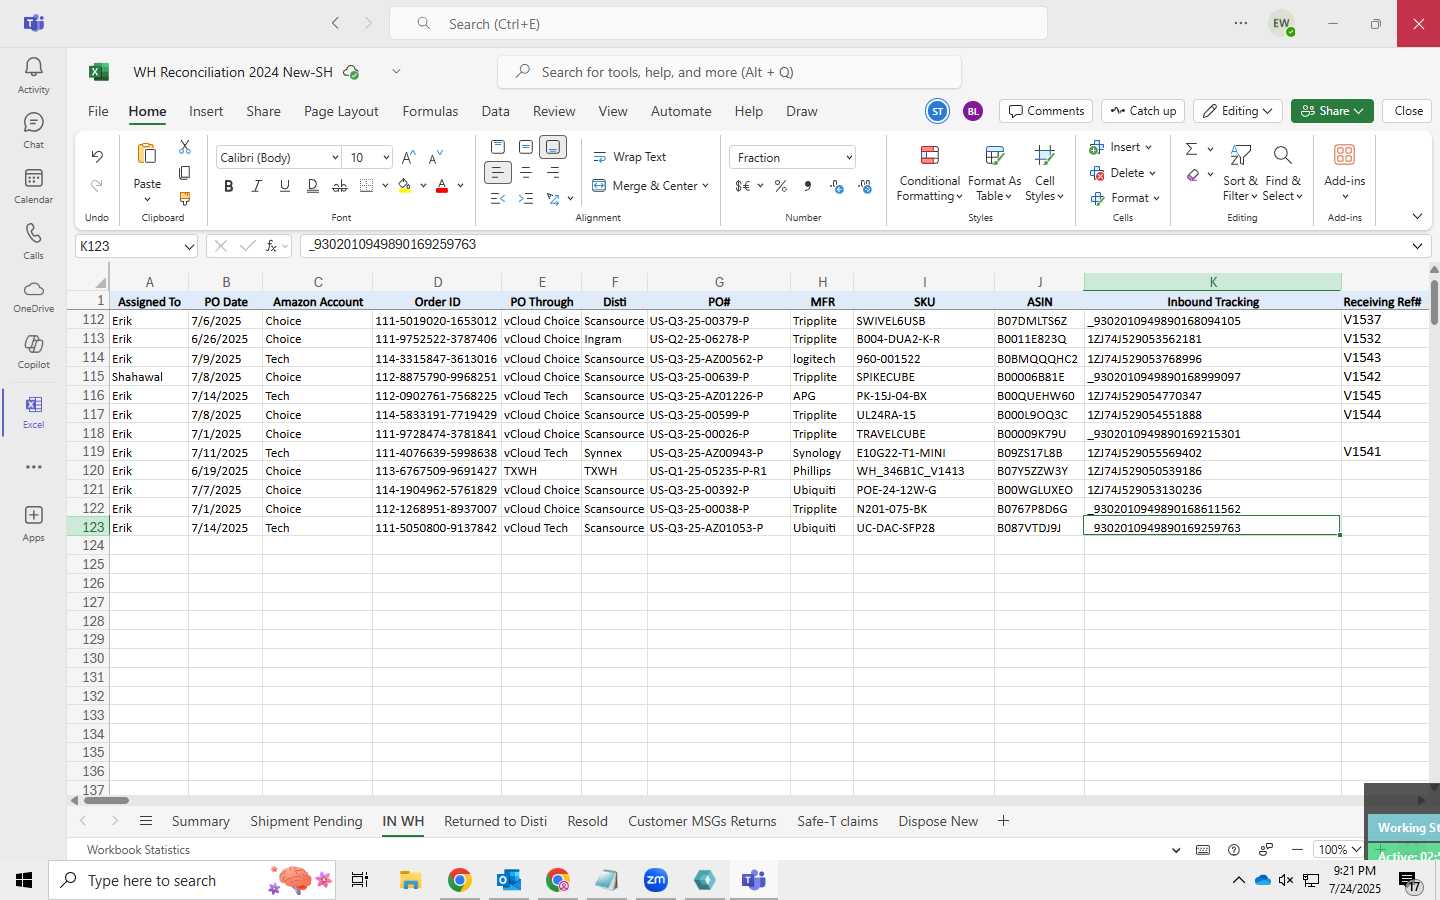
Task: Click the Decrease Indent icon
Action: pyautogui.click(x=498, y=199)
